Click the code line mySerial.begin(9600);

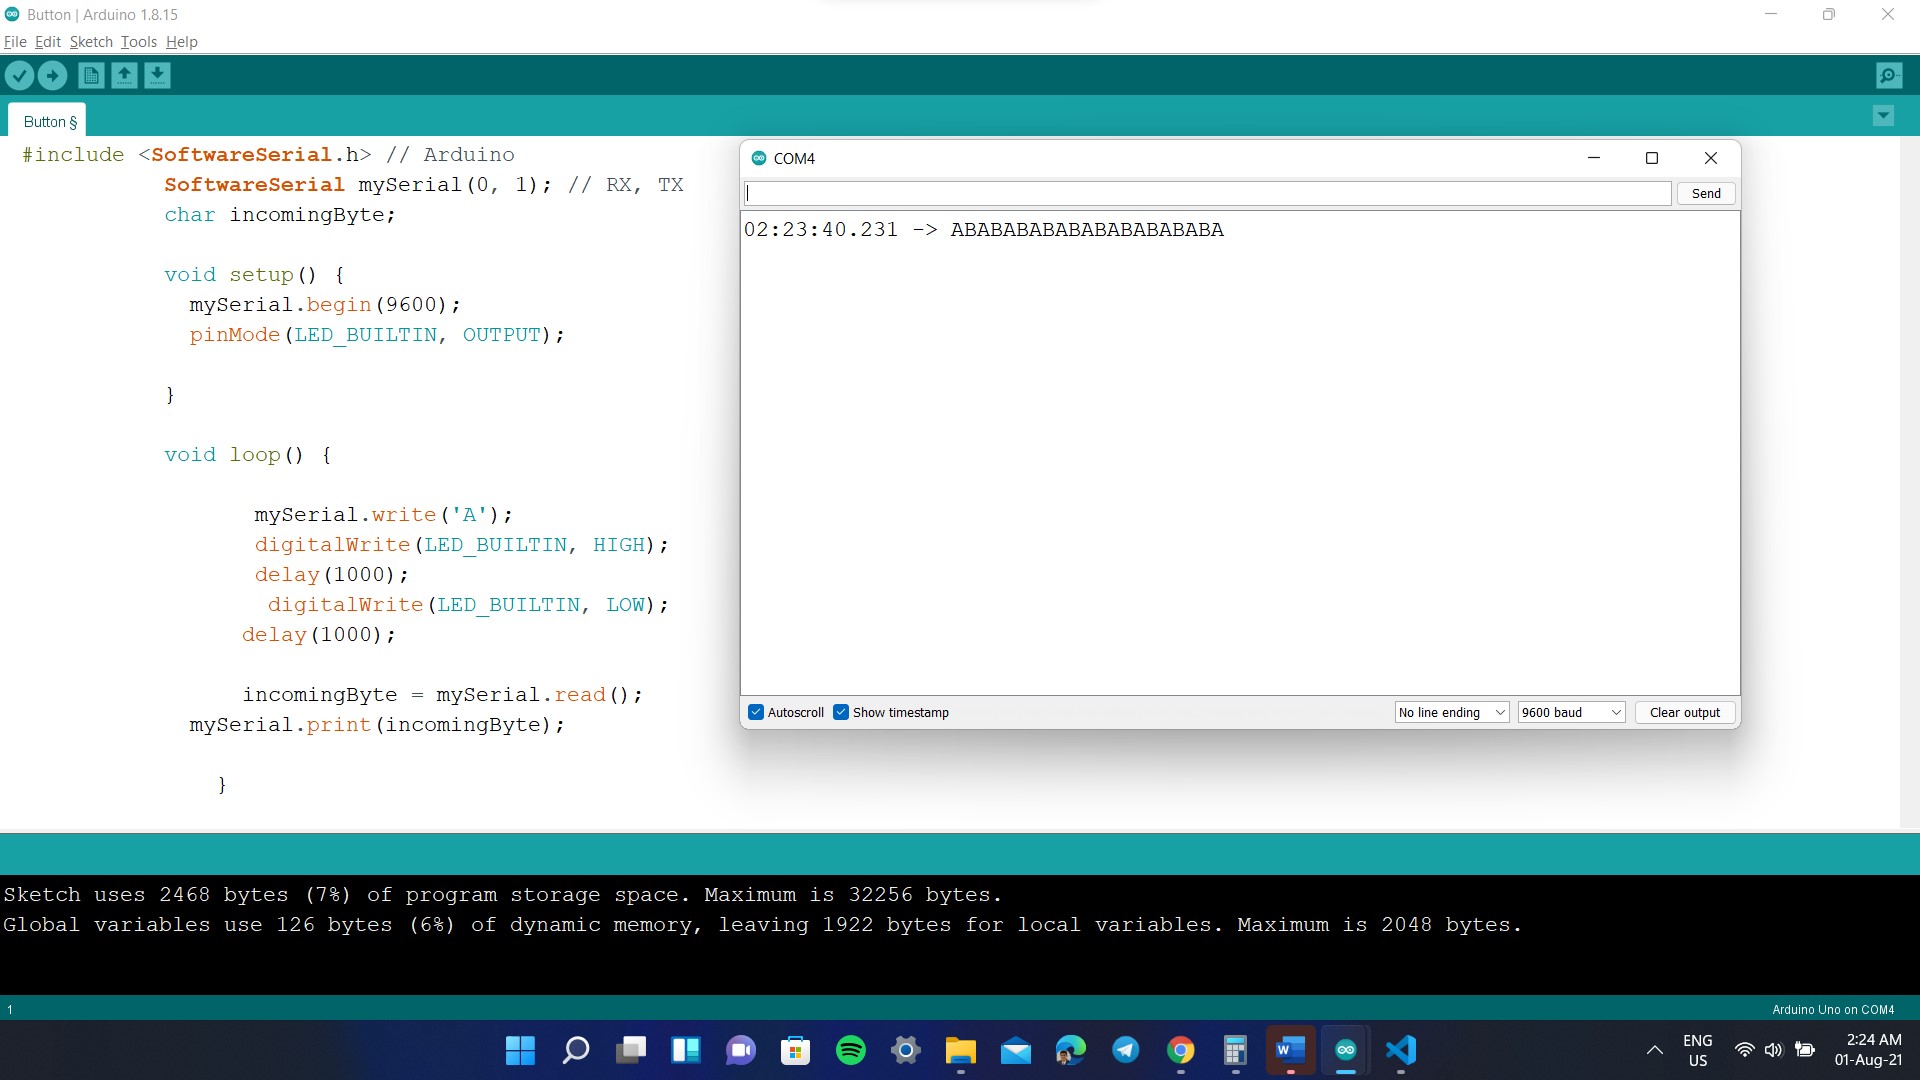[325, 305]
